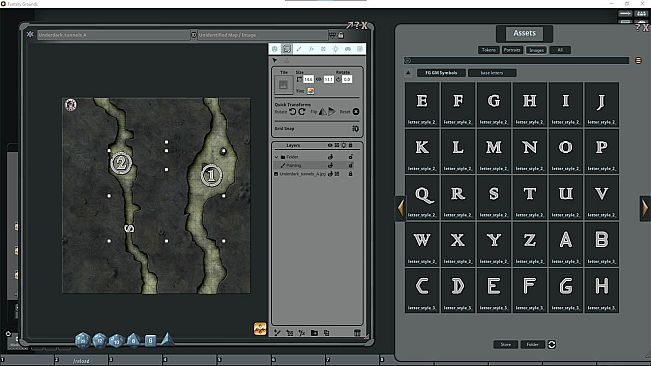Screen dimensions: 651x366
Task: Duplicate the selected layer
Action: point(326,333)
